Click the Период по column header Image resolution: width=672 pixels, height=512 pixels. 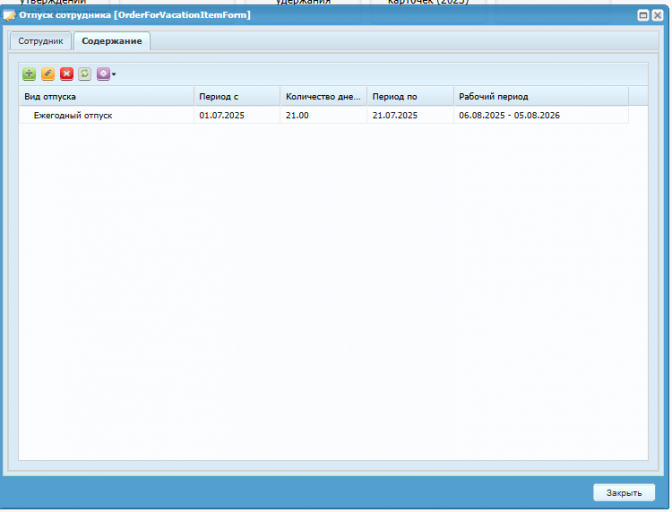pyautogui.click(x=410, y=96)
